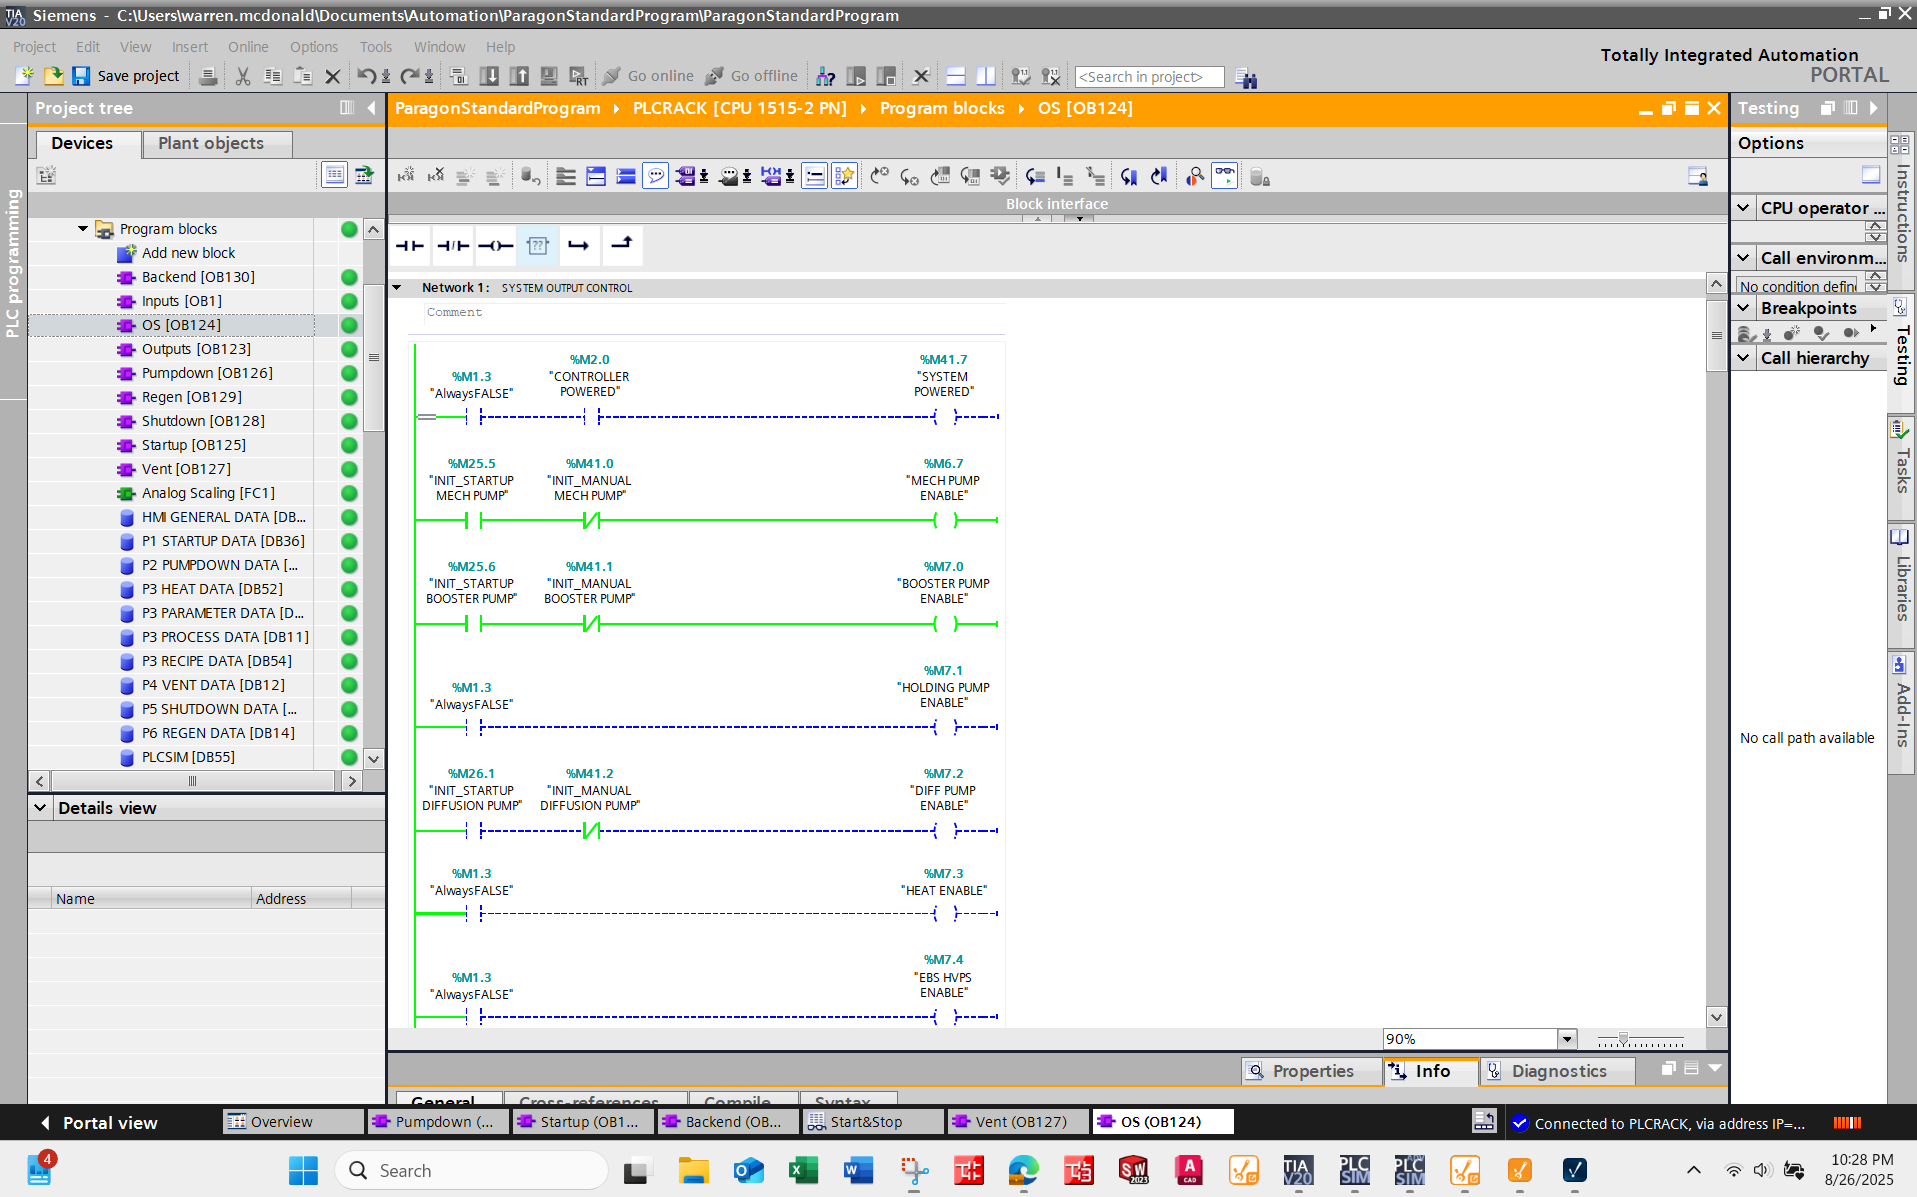The height and width of the screenshot is (1197, 1917).
Task: Switch to Portal view
Action: coord(99,1123)
